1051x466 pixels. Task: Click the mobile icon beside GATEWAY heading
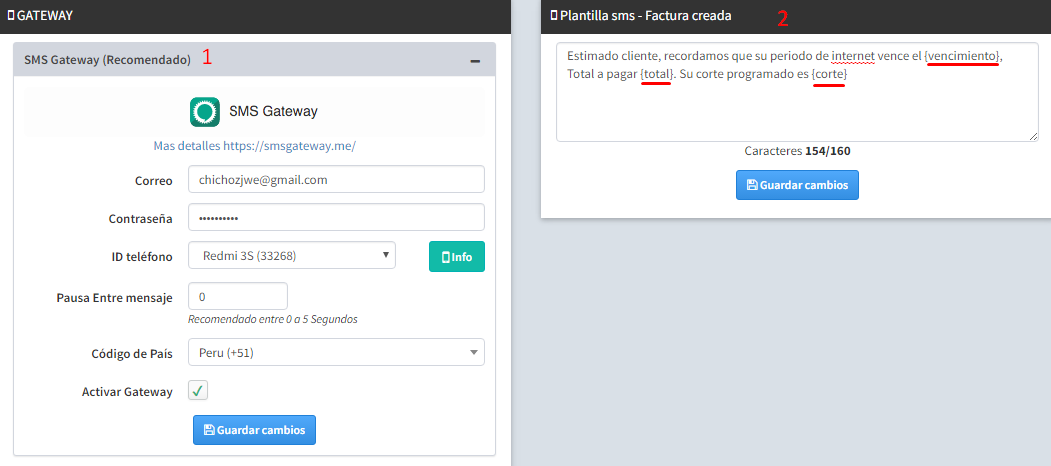(10, 16)
